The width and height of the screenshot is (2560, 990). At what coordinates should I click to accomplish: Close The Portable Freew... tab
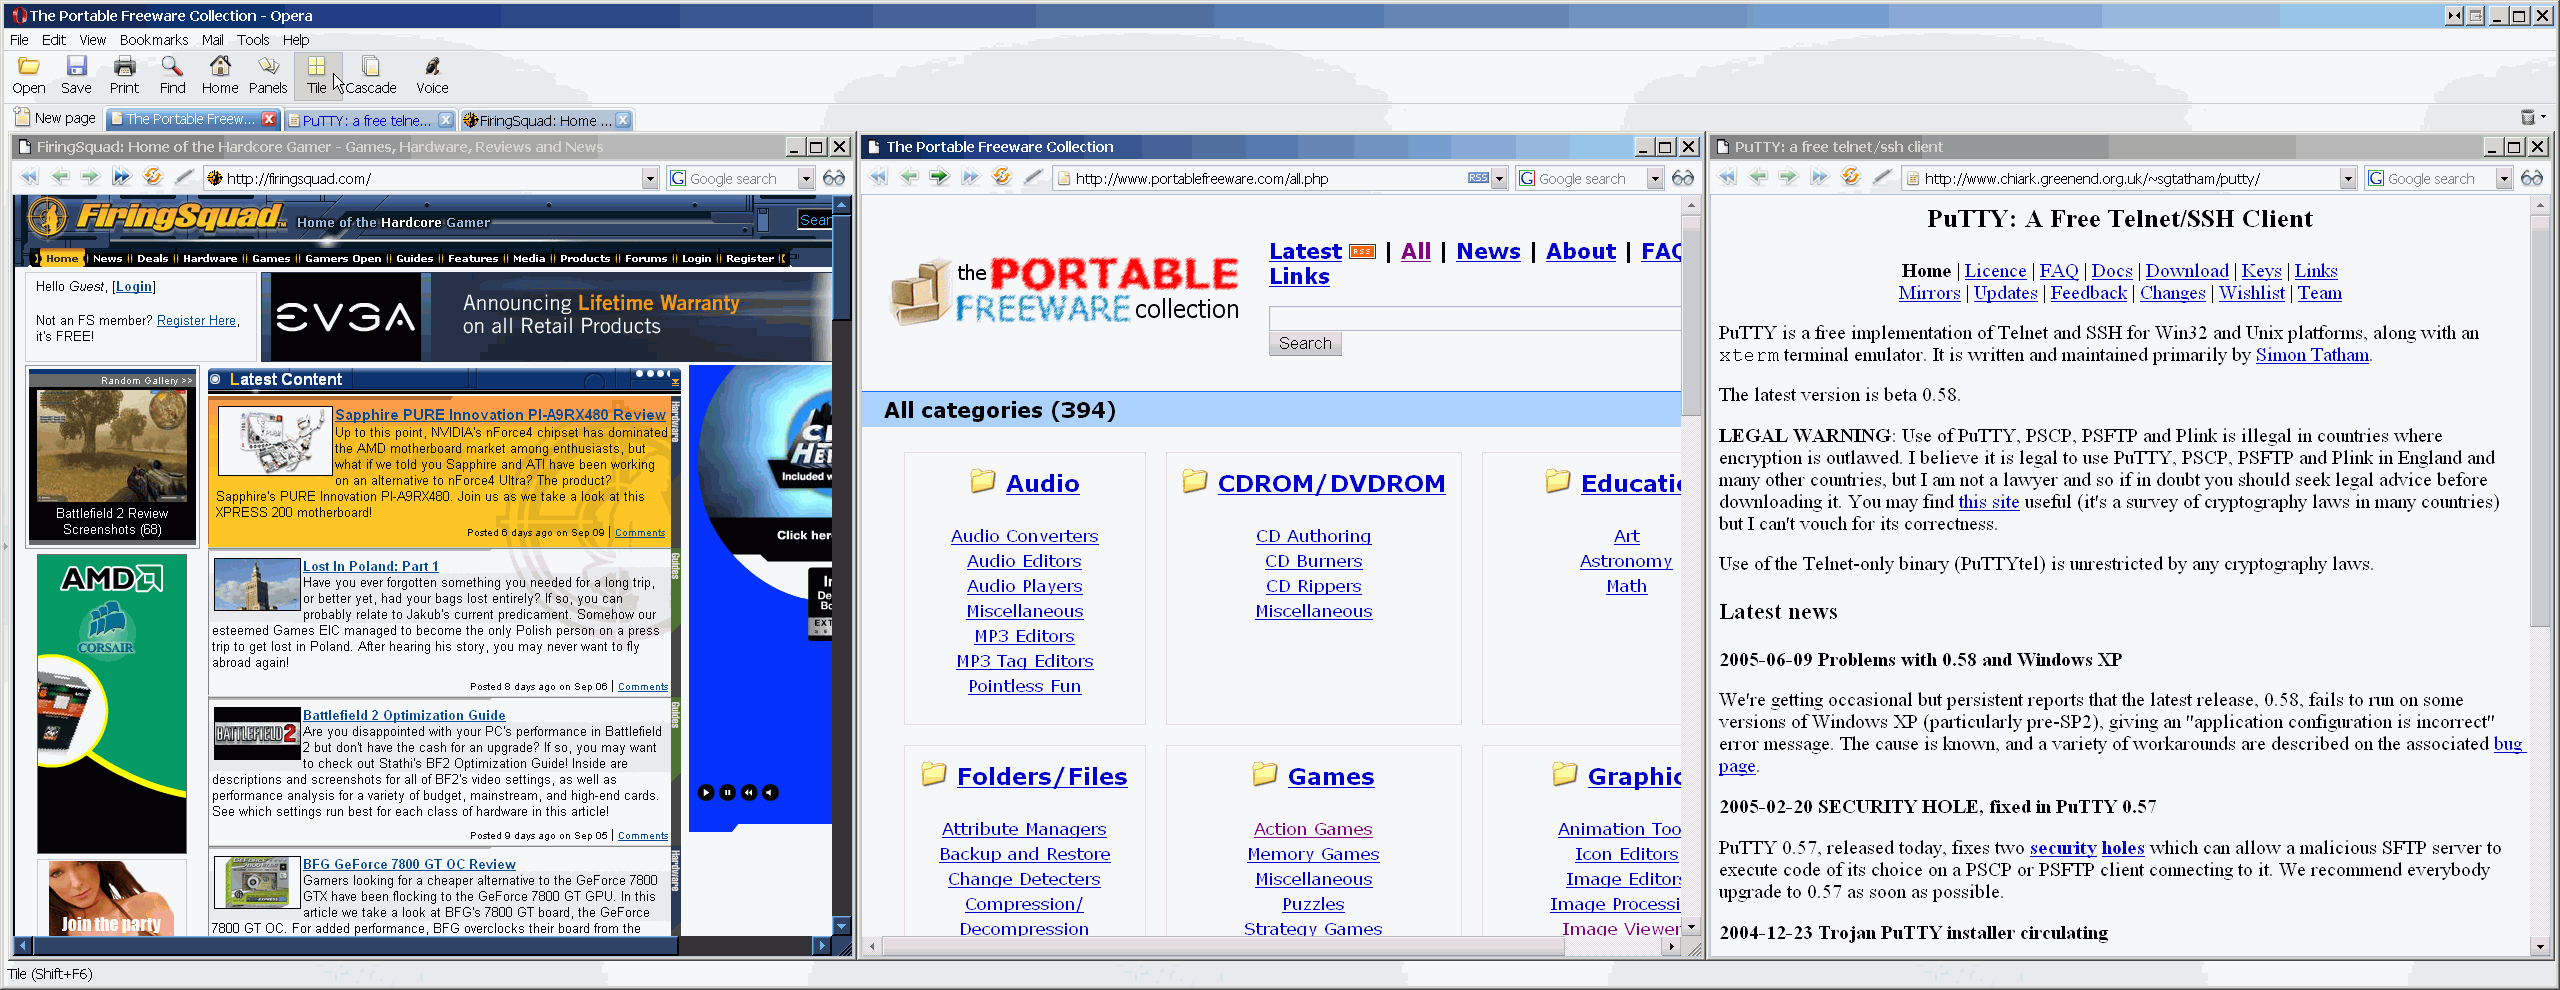click(x=269, y=118)
